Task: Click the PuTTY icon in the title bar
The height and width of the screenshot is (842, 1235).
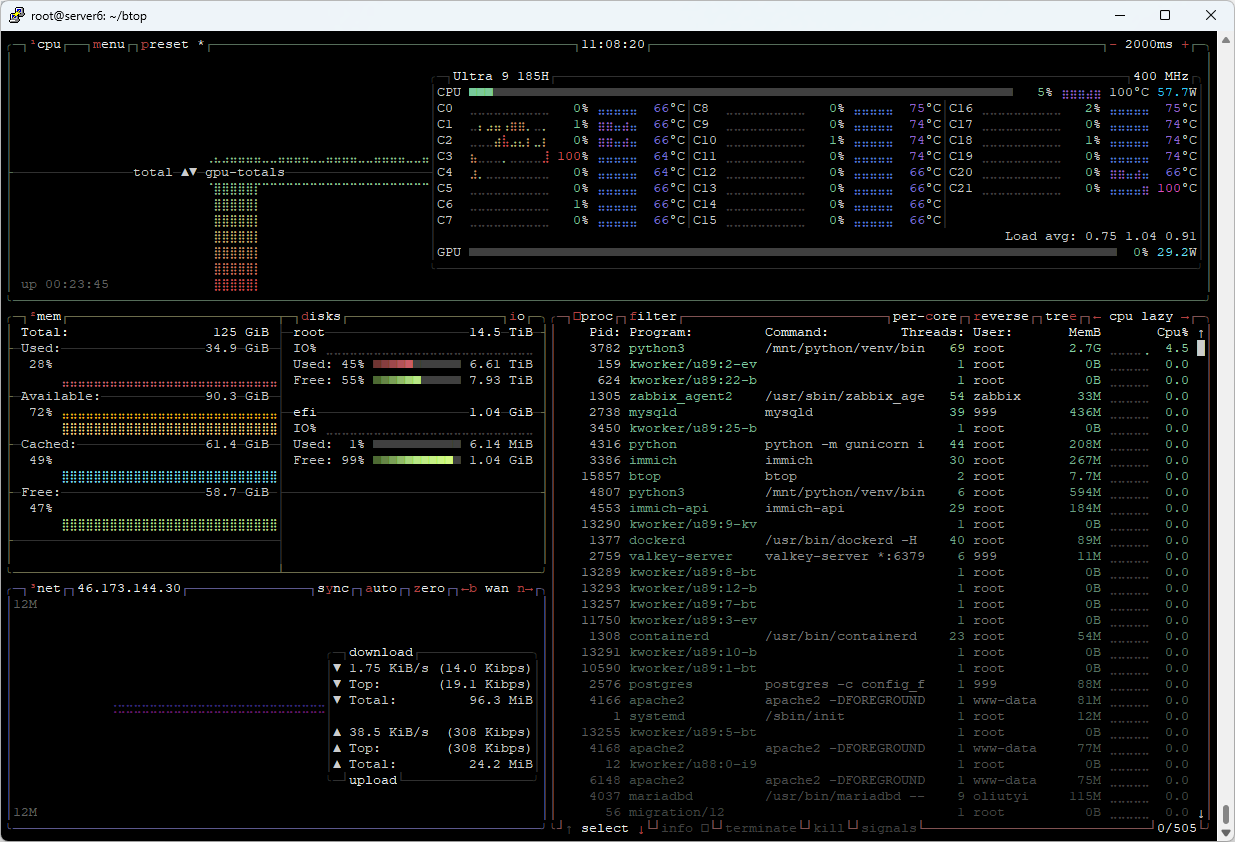Action: coord(17,16)
